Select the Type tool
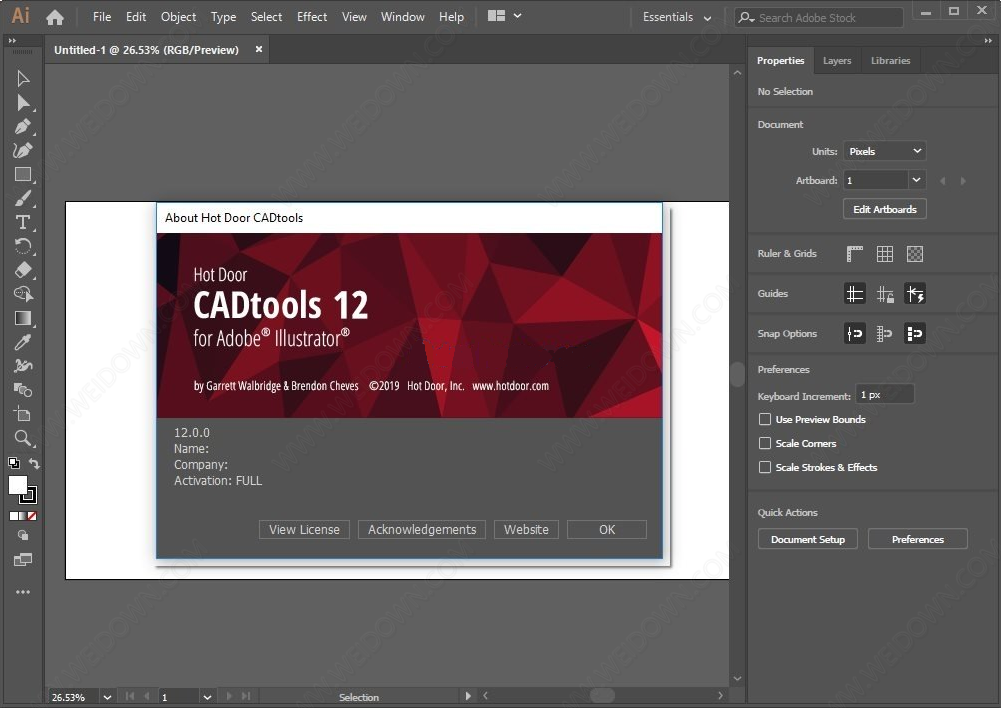 click(23, 222)
